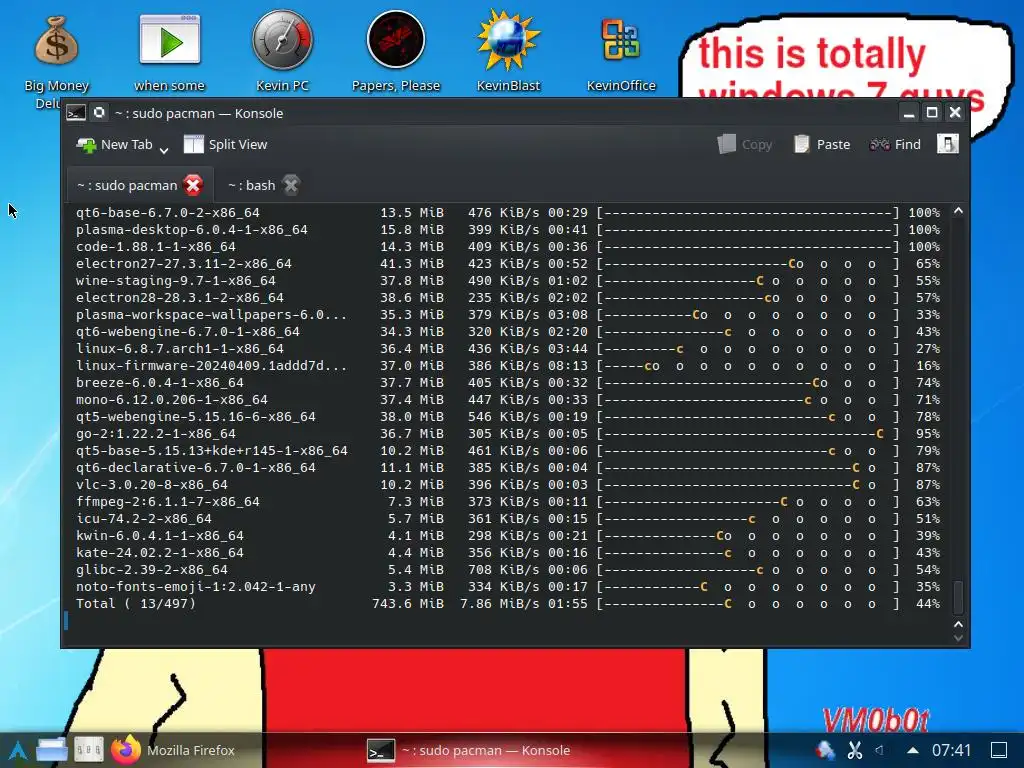Image resolution: width=1024 pixels, height=768 pixels.
Task: Click the 'breeze-6.0.4-1-x86_64' package name
Action: point(159,383)
